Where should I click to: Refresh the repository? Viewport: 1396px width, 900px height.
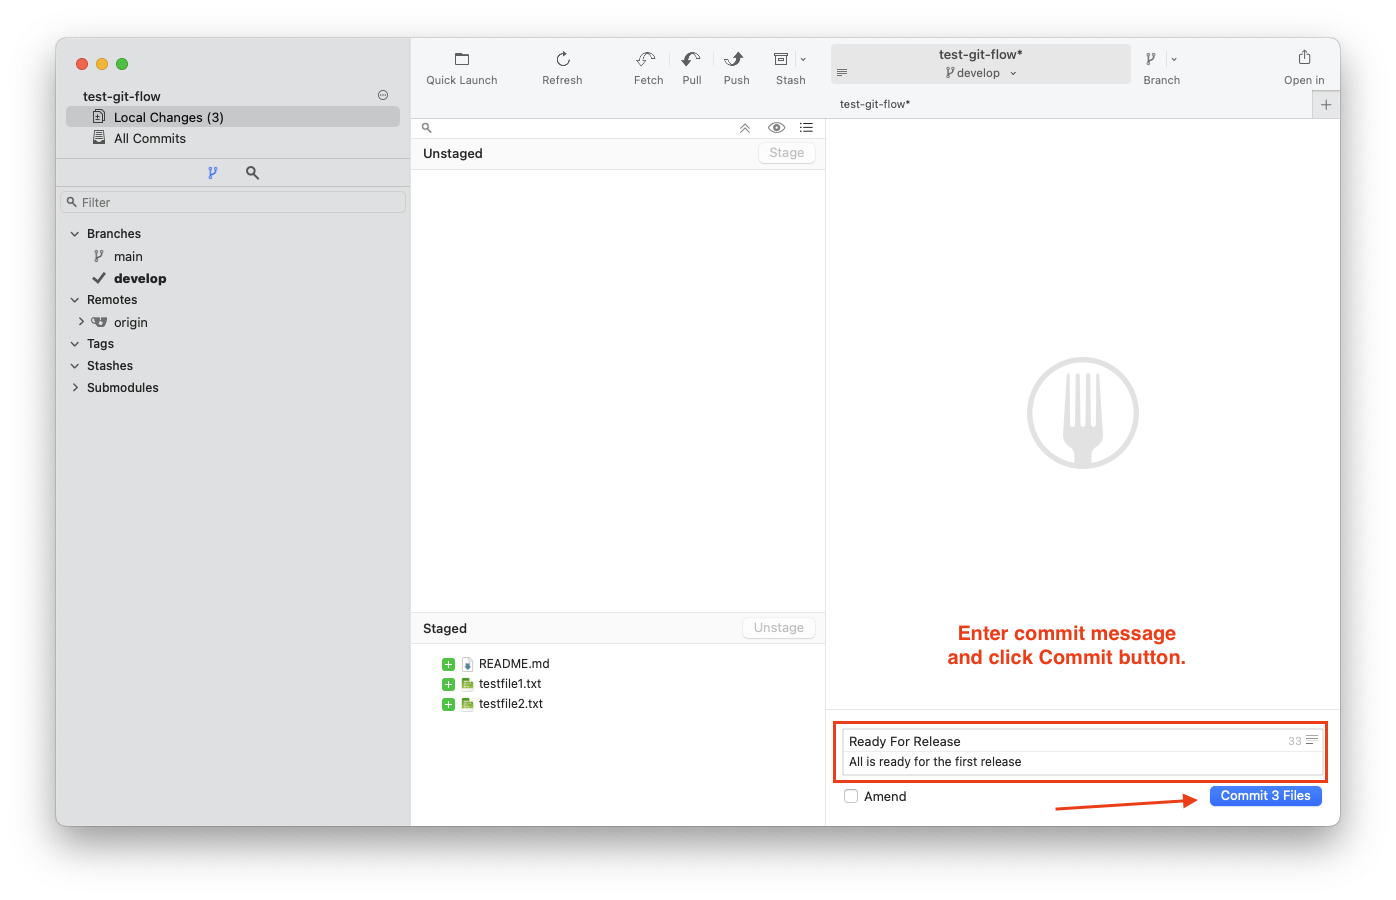coord(562,60)
